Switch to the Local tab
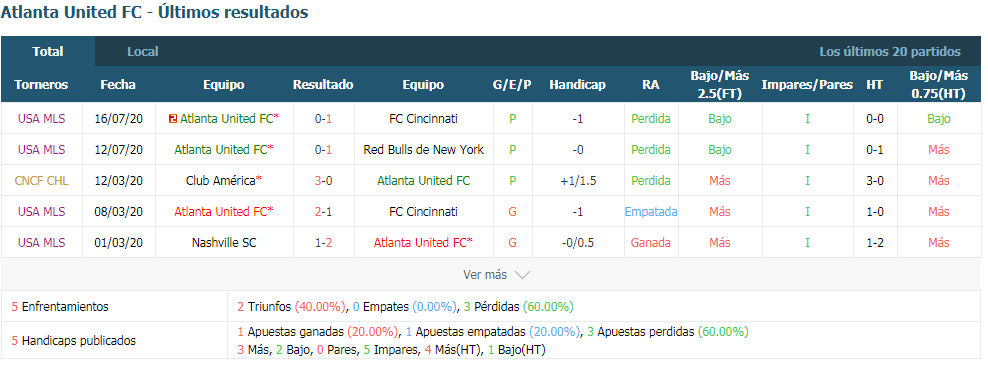This screenshot has height=366, width=988. click(x=142, y=52)
